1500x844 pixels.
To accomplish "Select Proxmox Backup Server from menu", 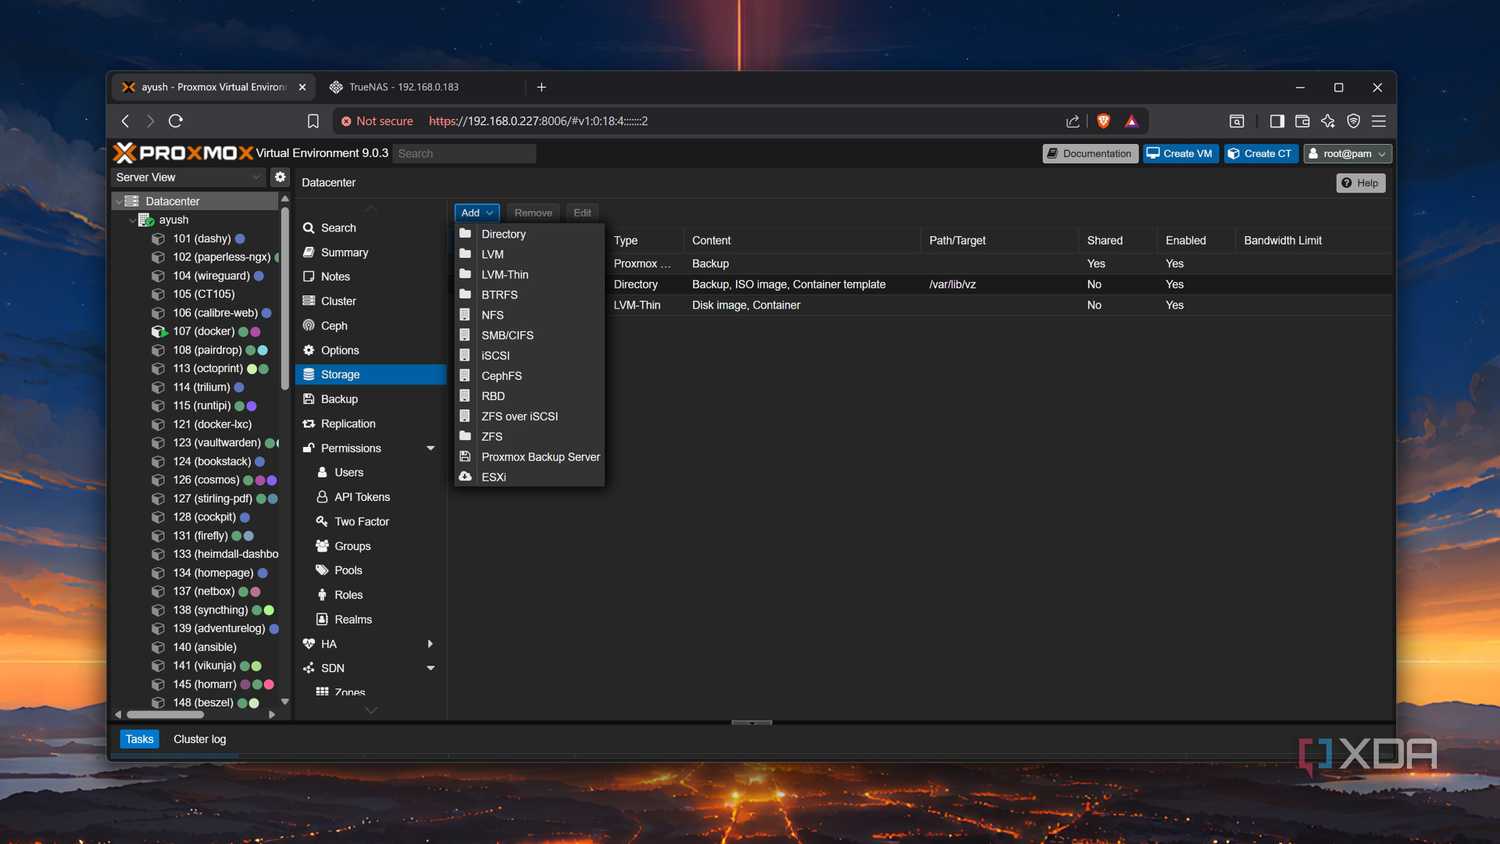I will (x=530, y=457).
